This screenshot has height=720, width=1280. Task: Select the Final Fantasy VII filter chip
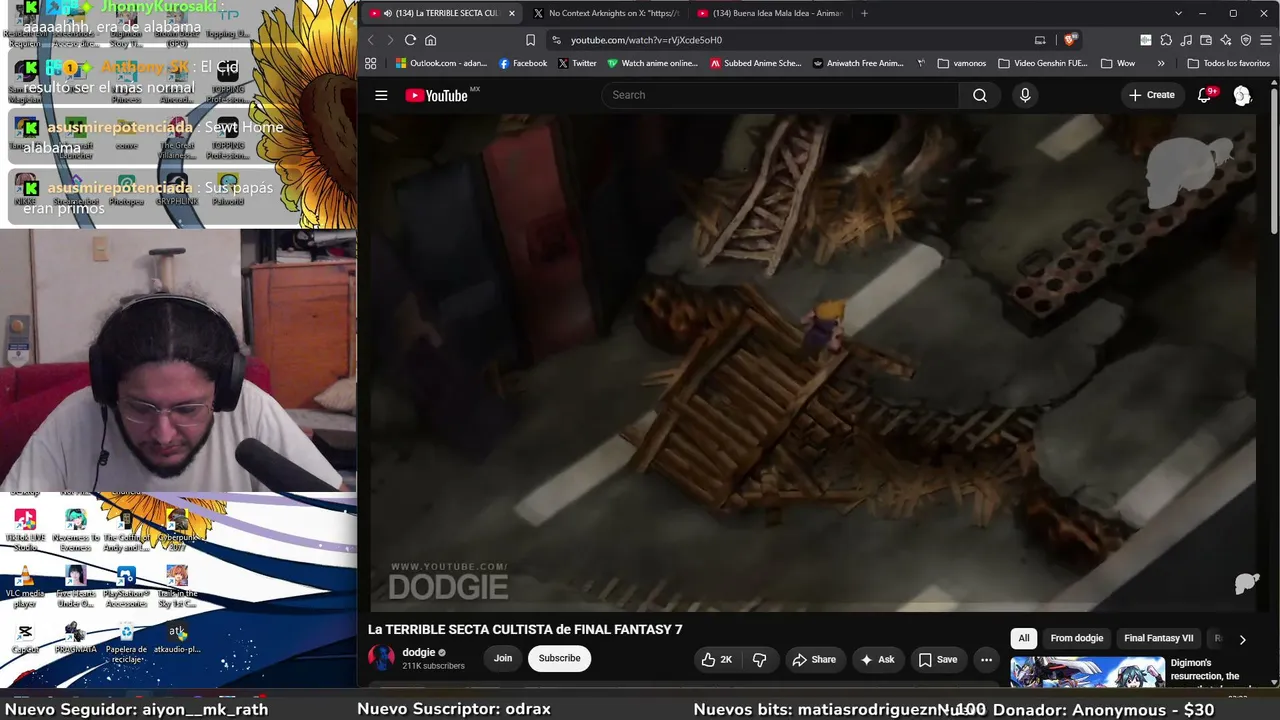[x=1159, y=638]
